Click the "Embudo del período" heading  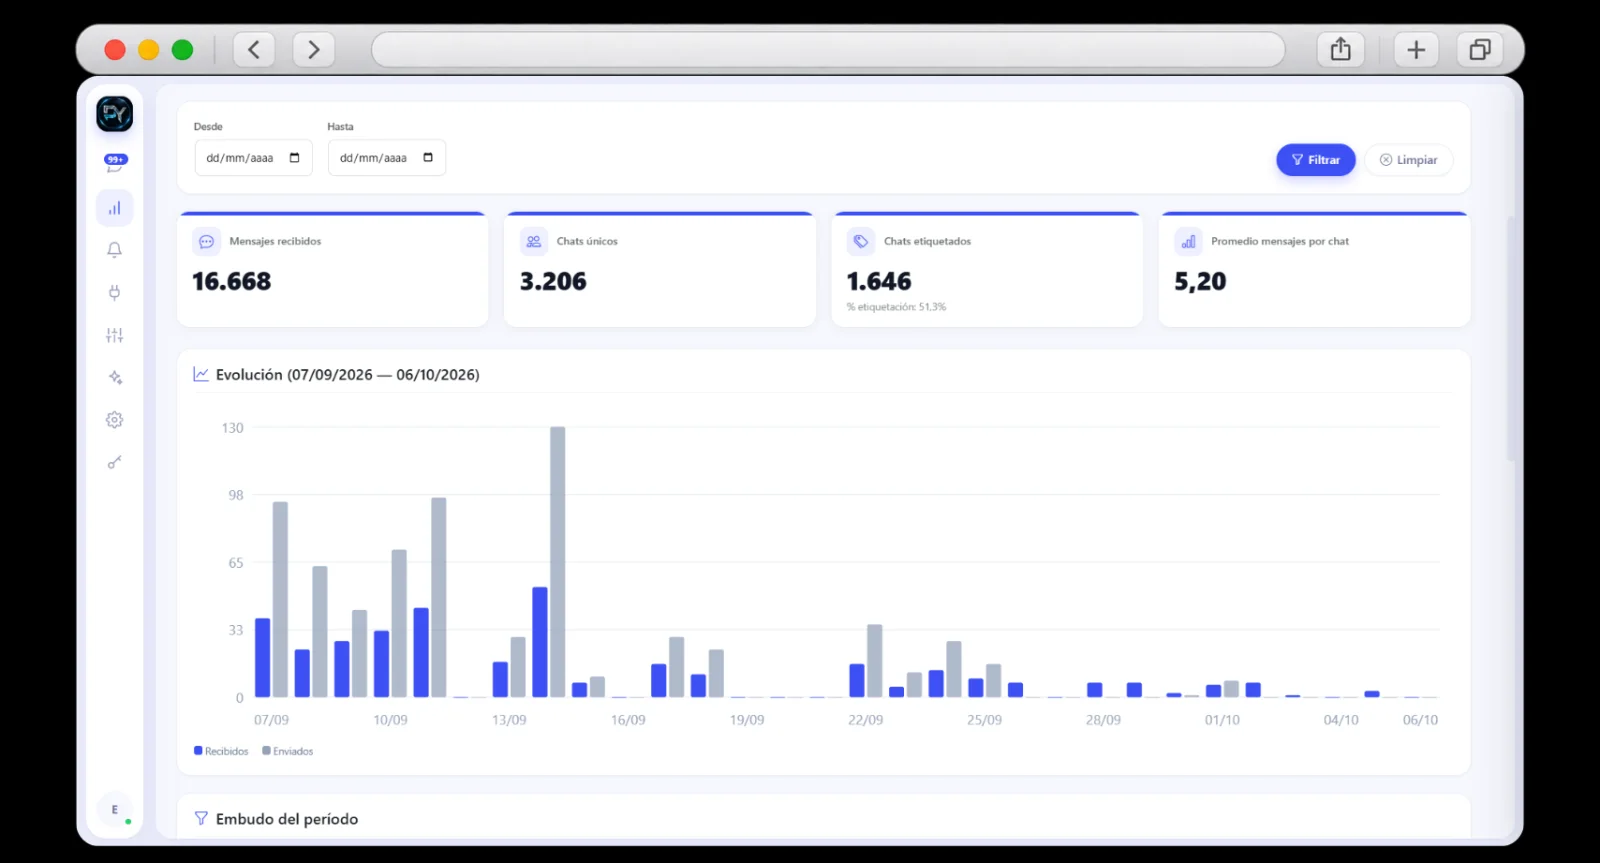(x=287, y=819)
